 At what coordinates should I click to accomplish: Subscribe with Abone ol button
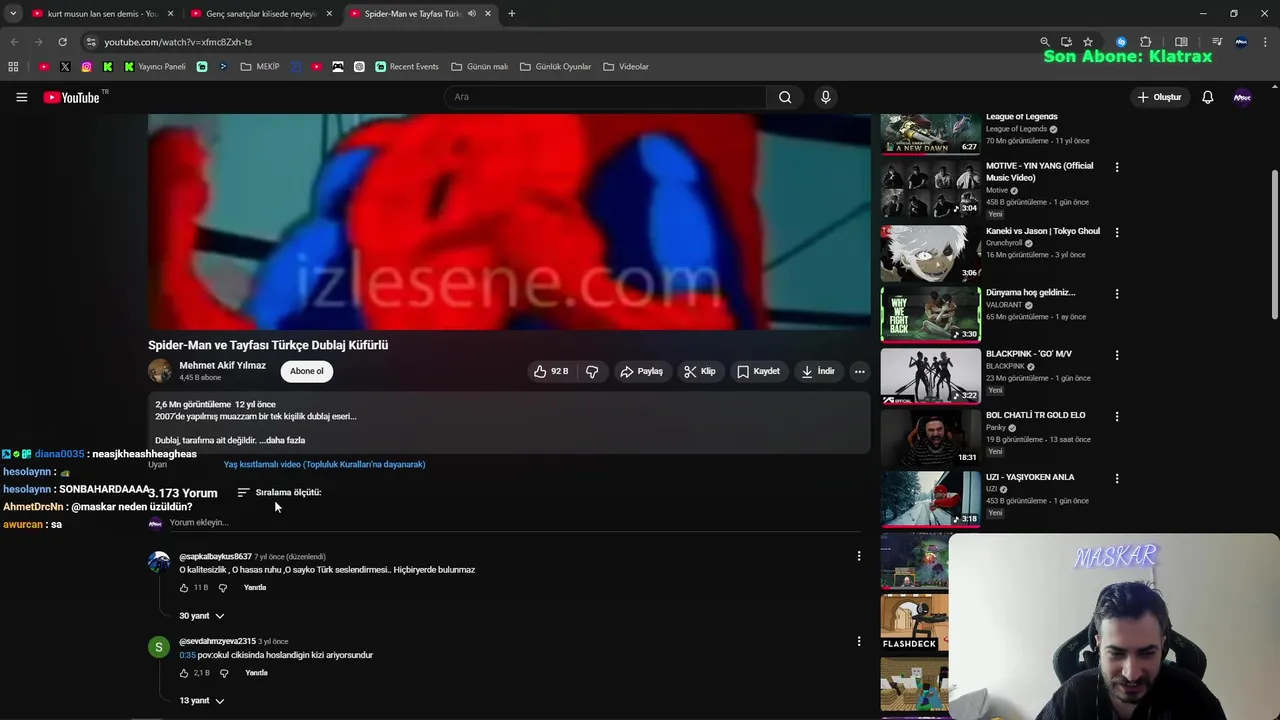(307, 371)
